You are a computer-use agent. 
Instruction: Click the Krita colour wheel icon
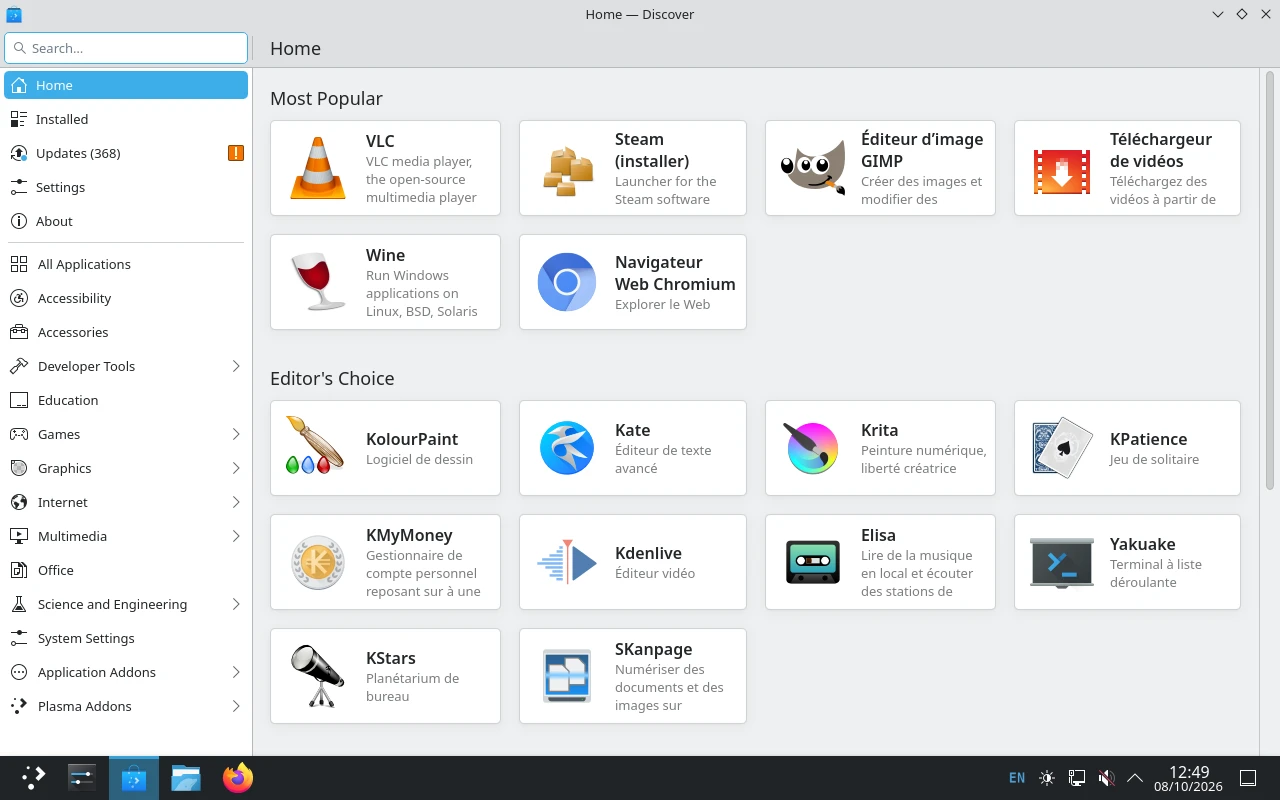point(813,448)
